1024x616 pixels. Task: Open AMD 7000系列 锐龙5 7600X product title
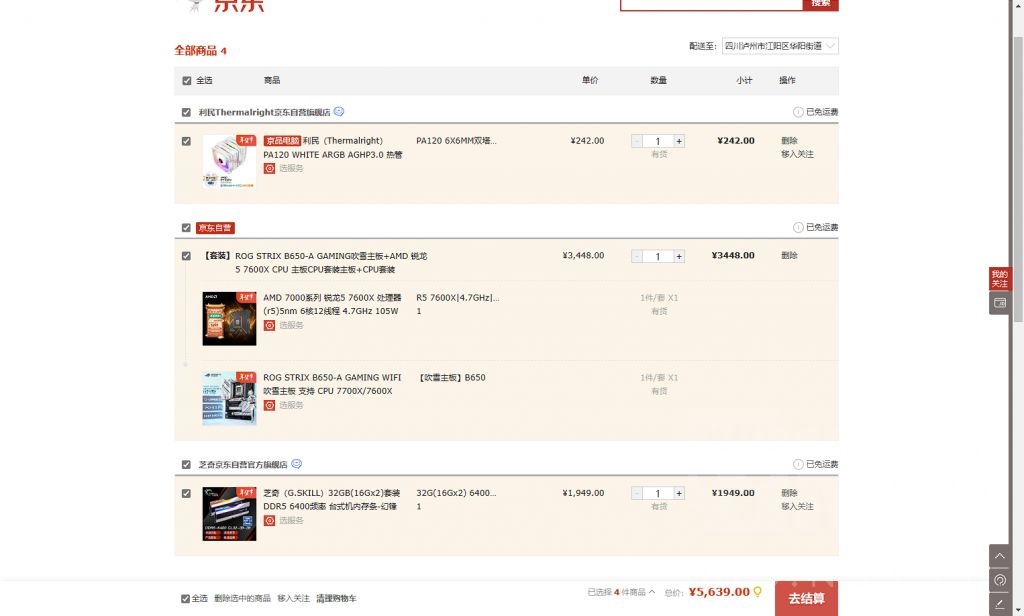332,304
